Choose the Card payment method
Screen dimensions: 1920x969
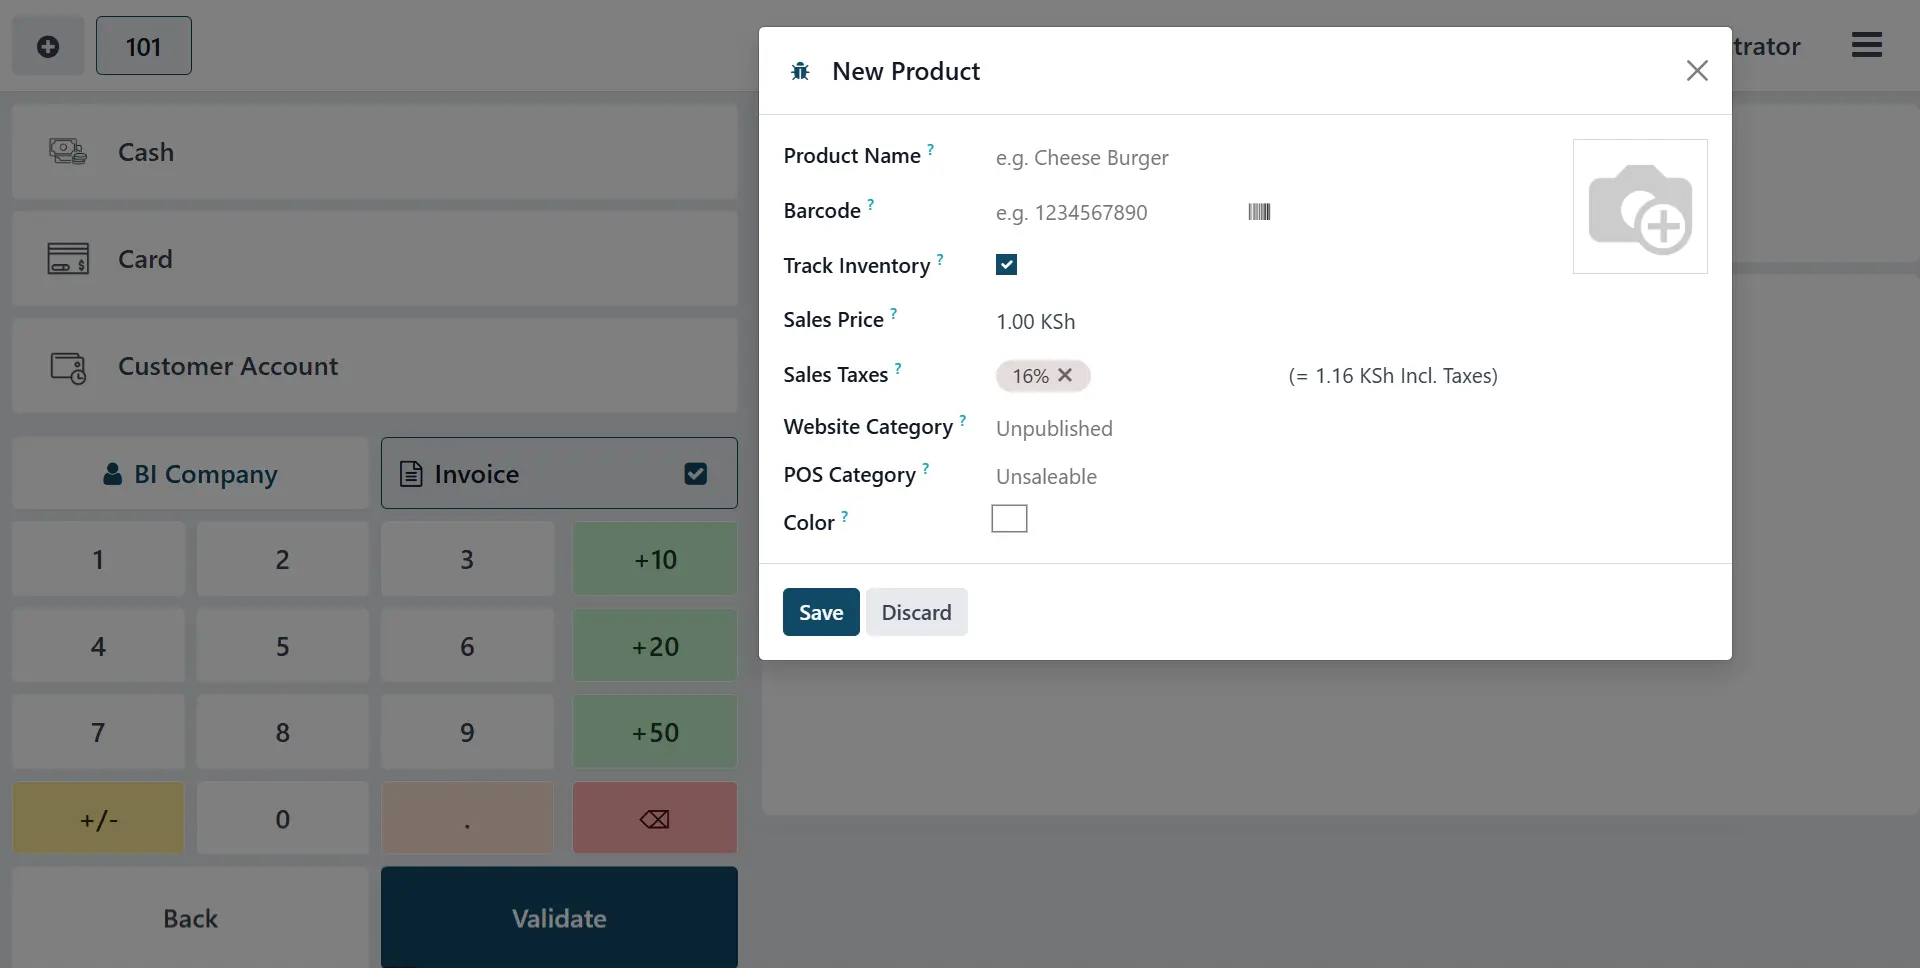374,259
